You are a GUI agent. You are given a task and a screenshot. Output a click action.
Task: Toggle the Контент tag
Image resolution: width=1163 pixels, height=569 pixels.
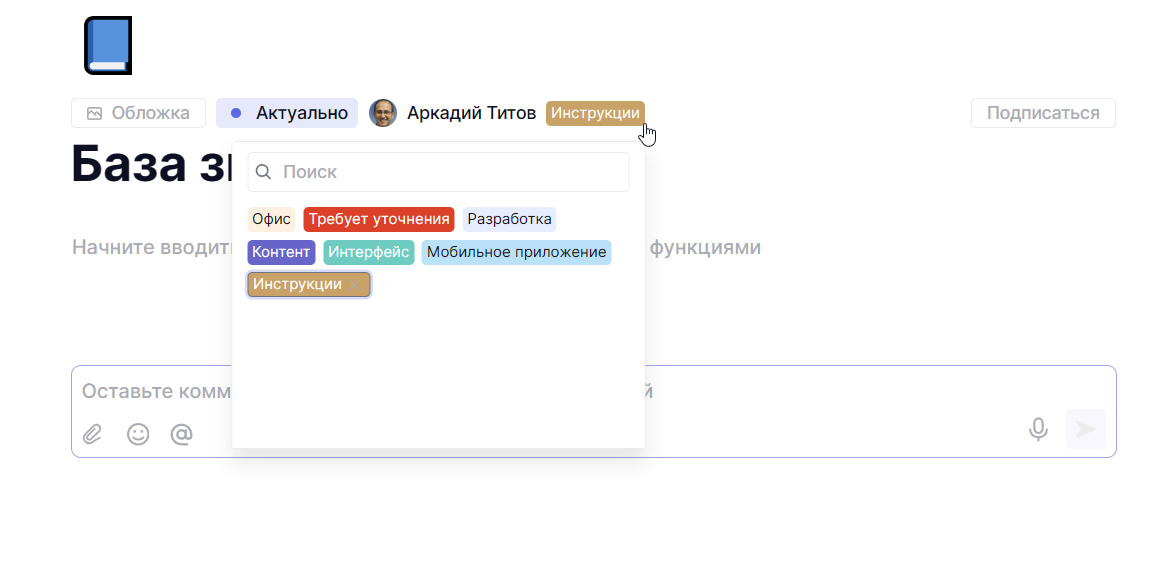coord(281,252)
